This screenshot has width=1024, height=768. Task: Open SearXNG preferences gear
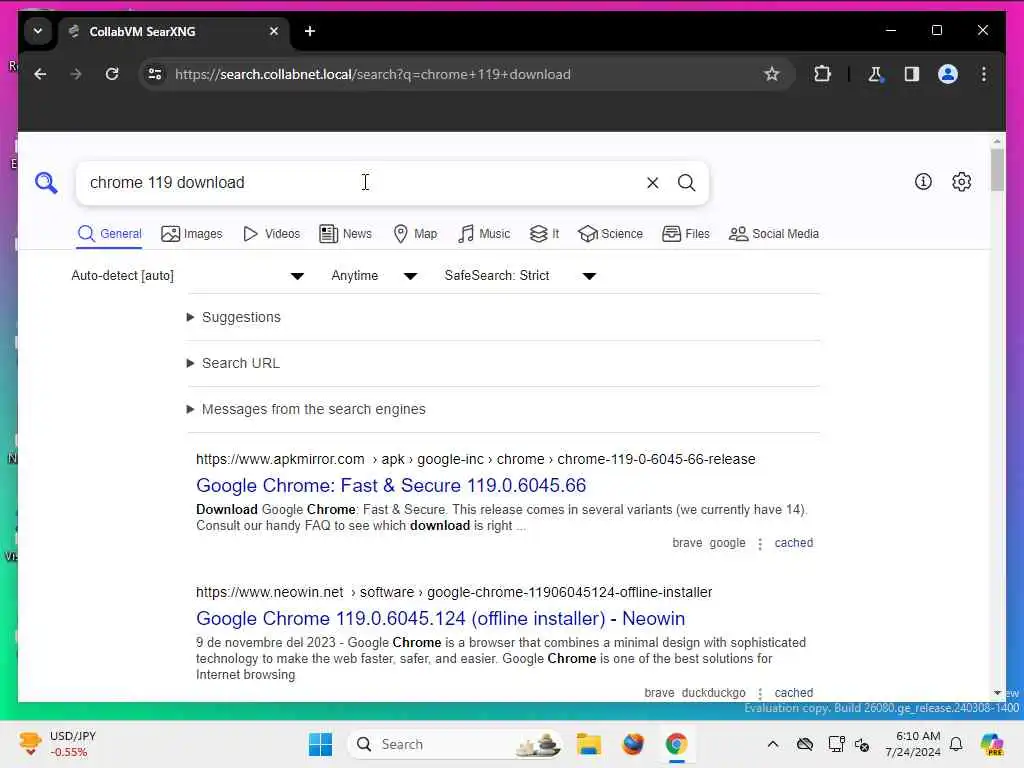961,182
